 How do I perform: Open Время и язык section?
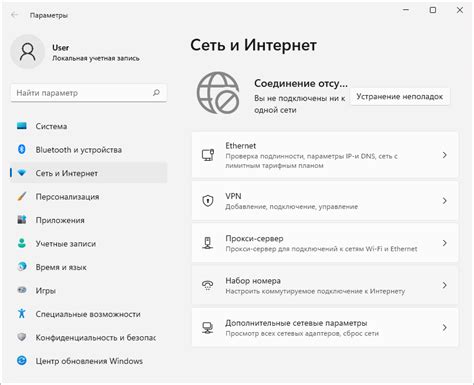click(x=89, y=267)
